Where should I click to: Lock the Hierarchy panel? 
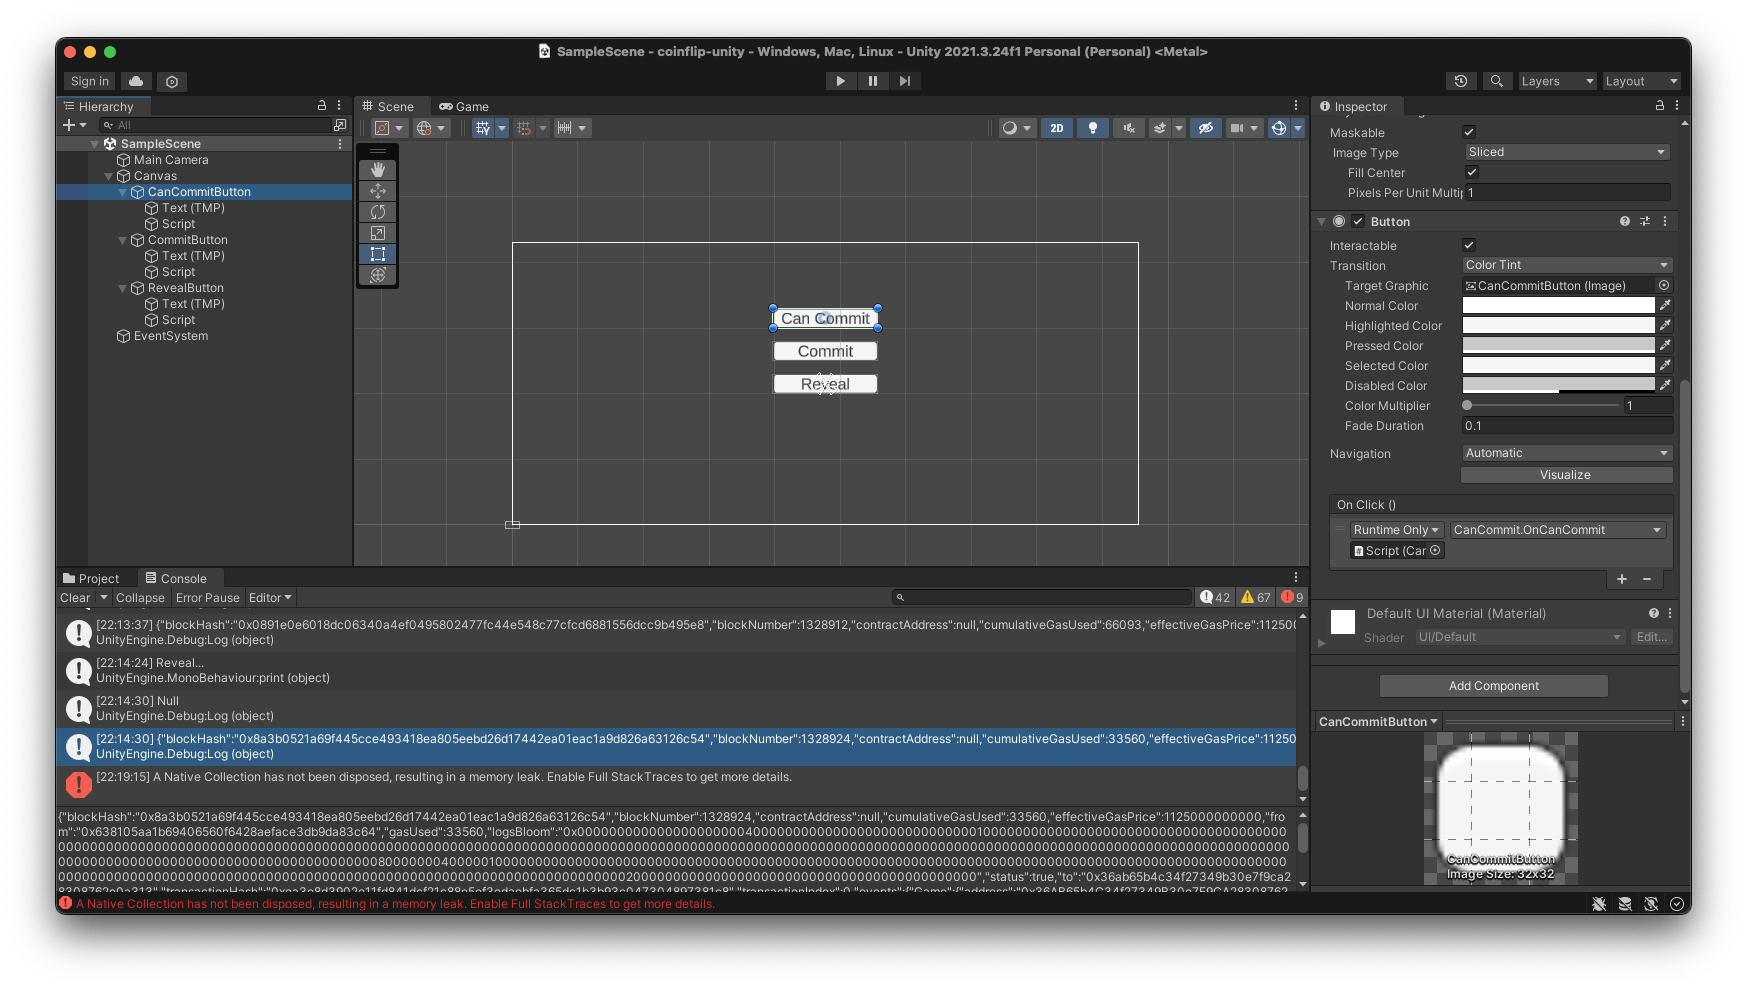(x=322, y=105)
